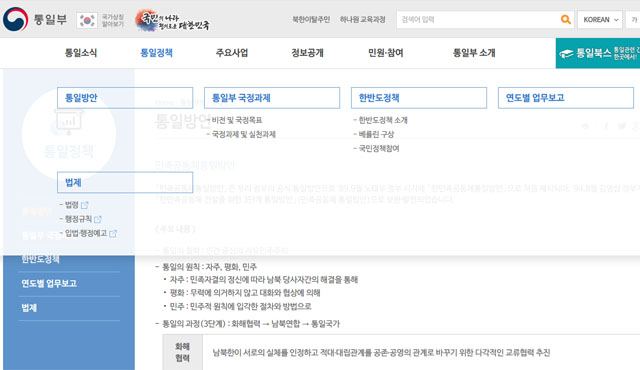Click the orange search magnifier icon

pos(565,19)
